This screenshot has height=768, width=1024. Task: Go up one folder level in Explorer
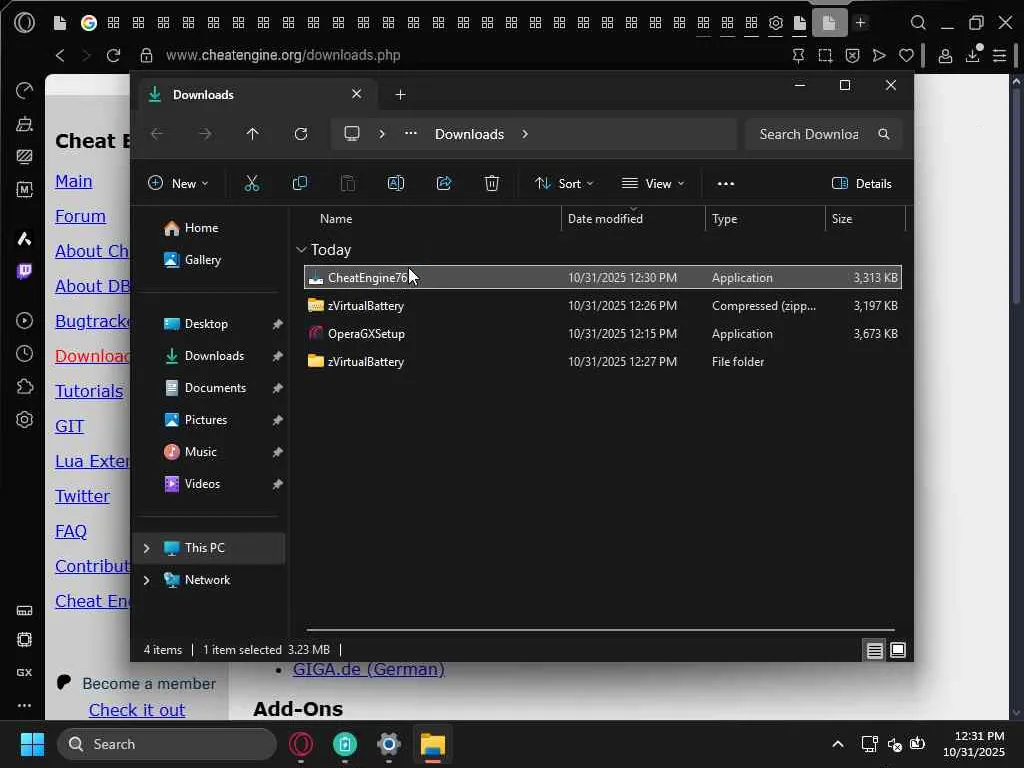coord(252,134)
